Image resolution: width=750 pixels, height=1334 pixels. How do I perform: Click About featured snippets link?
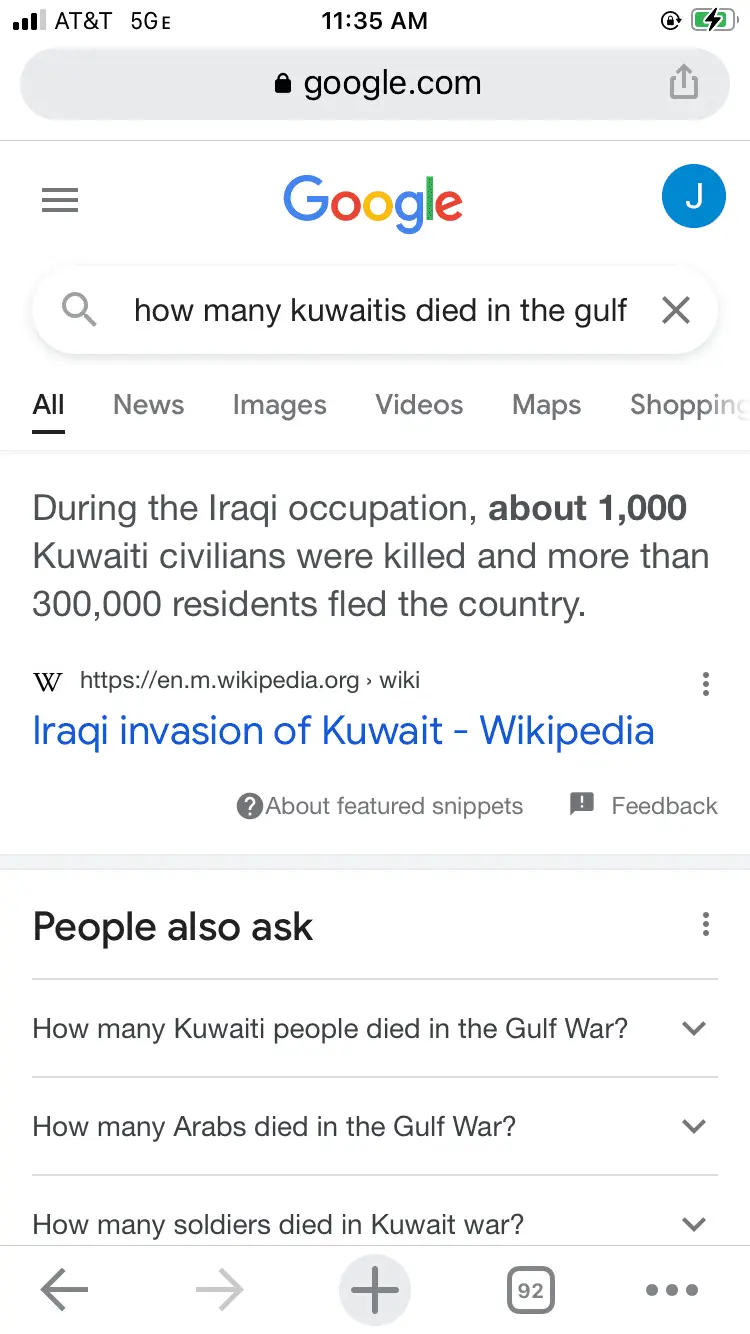point(381,806)
